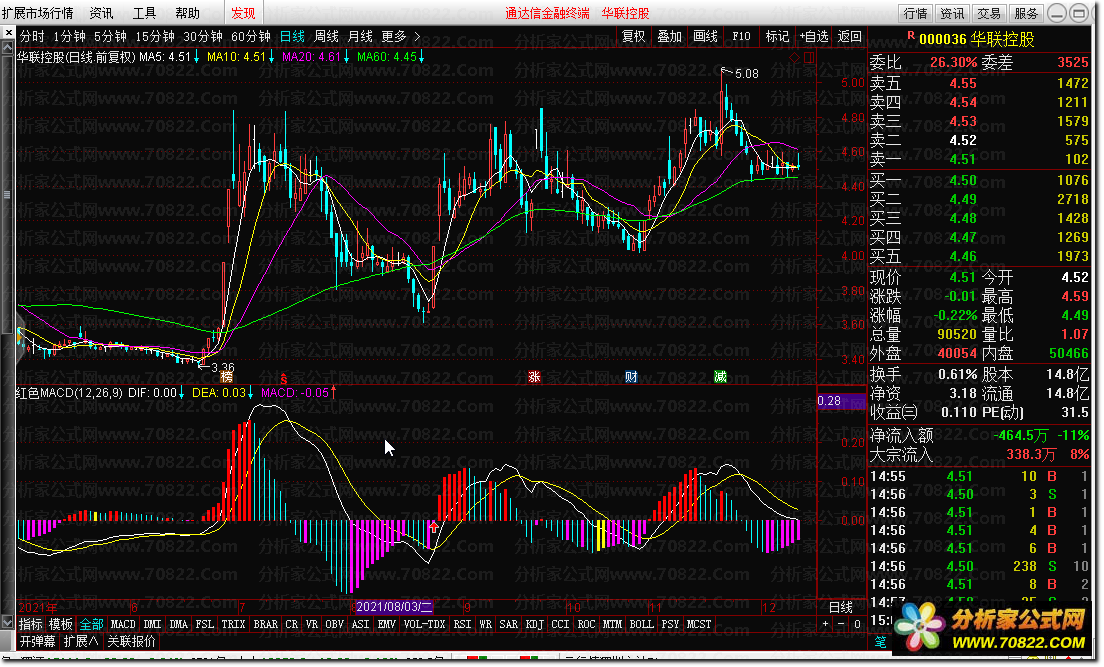Click the 0 reset button
Viewport: 1104px width, 667px height.
coord(857,624)
